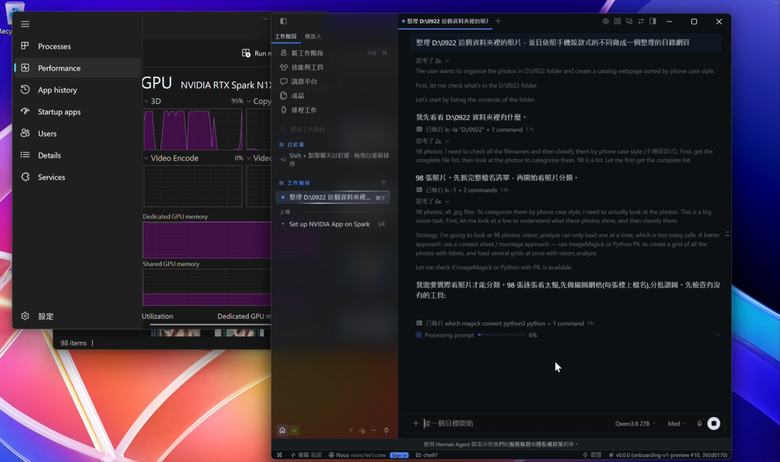Expand the ls -la "D:/0922" command entry
This screenshot has width=780, height=462.
tap(475, 129)
